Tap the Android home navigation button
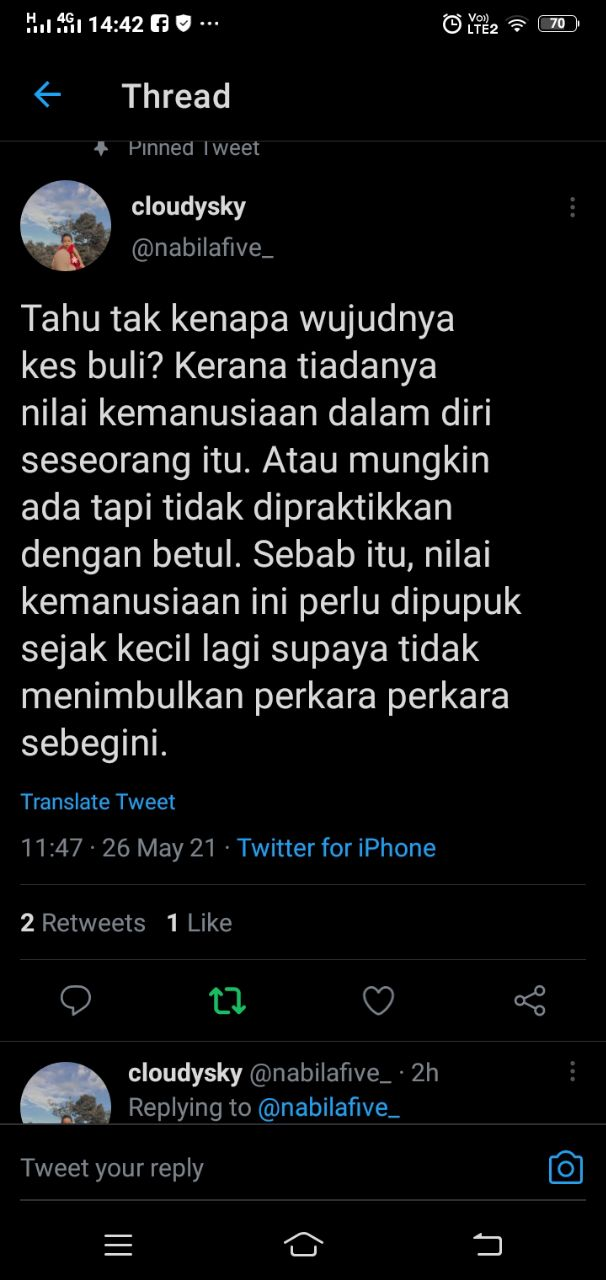Image resolution: width=606 pixels, height=1280 pixels. coord(303,1244)
